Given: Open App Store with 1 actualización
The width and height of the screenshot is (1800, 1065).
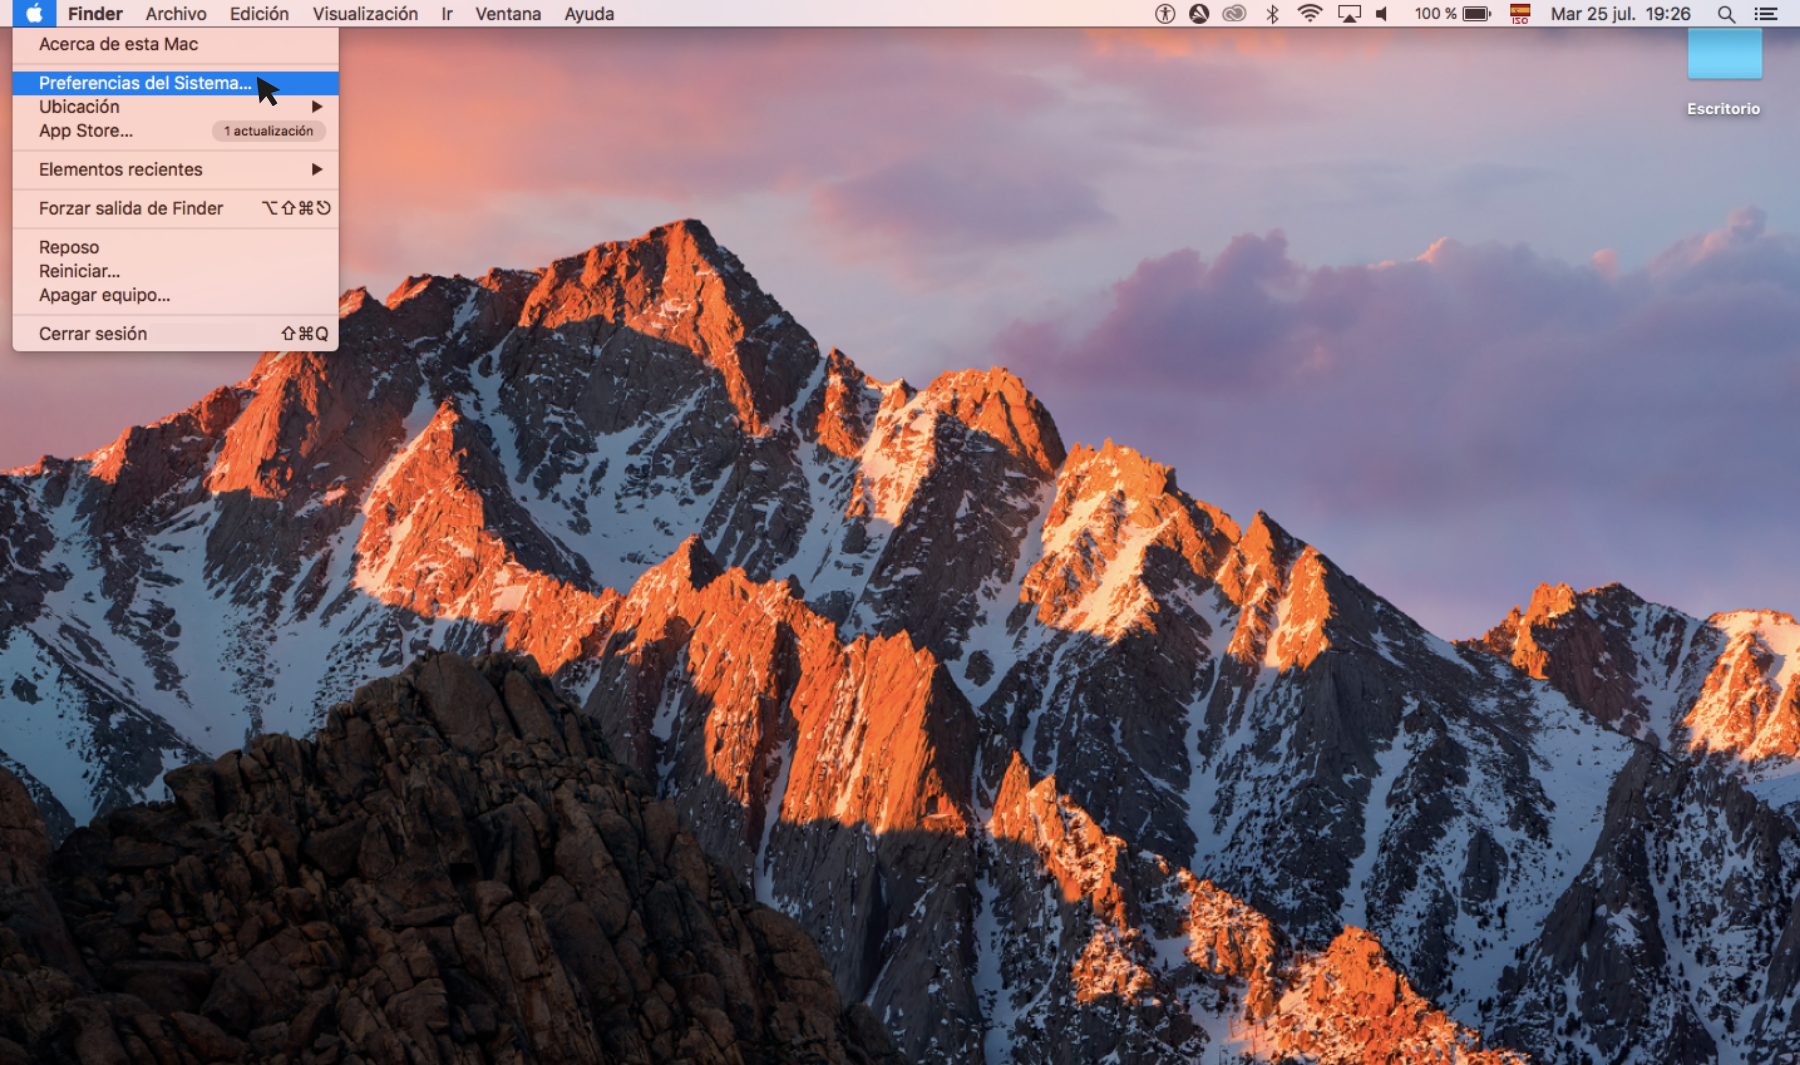Looking at the screenshot, I should (86, 131).
